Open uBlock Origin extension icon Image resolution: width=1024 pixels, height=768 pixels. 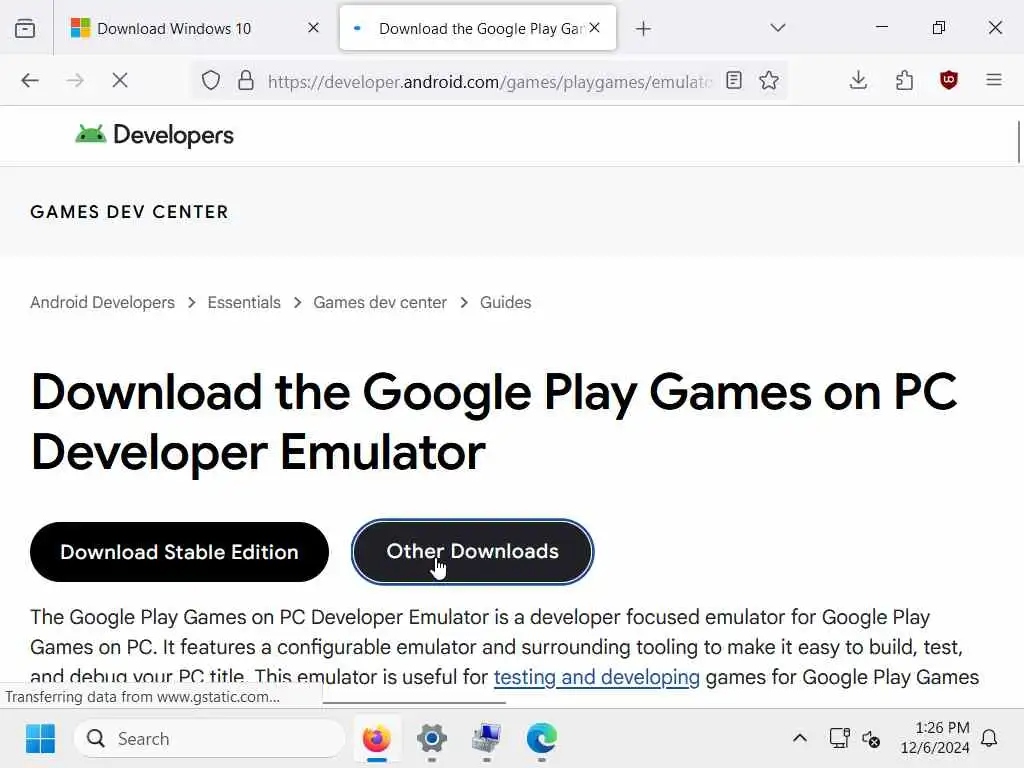pos(949,80)
